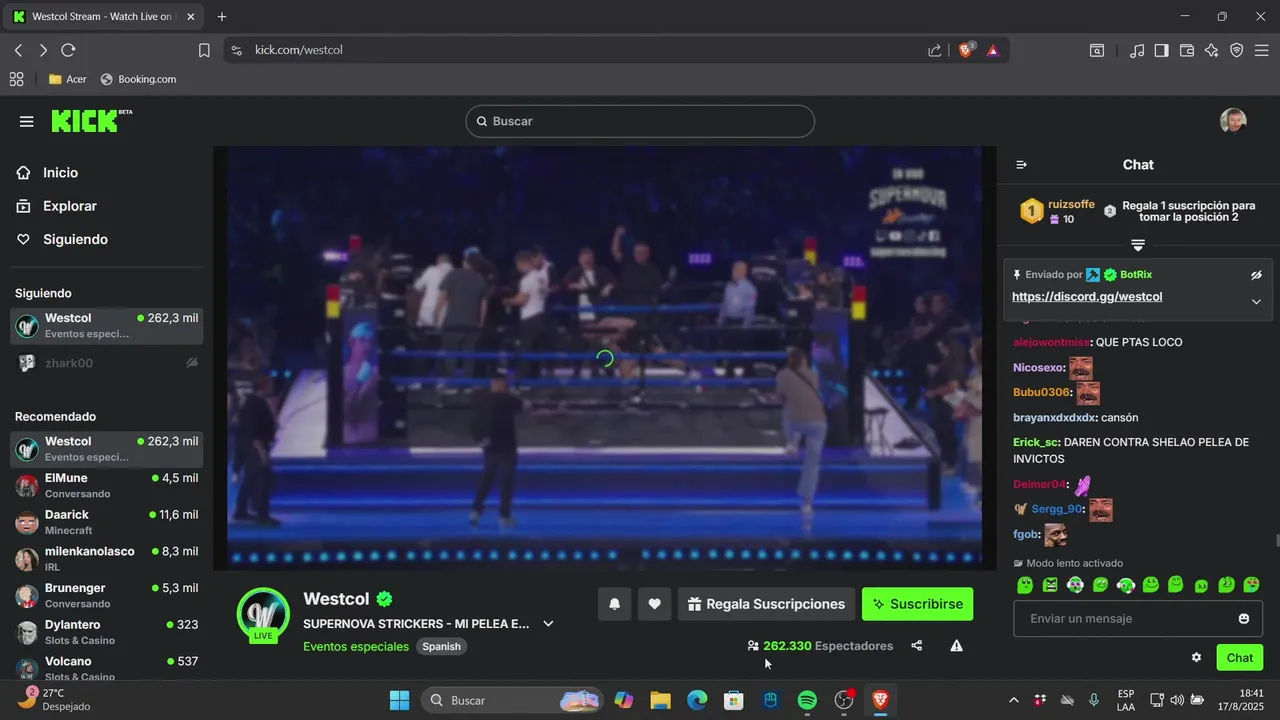Click the Spanish language tag
This screenshot has width=1280, height=720.
pyautogui.click(x=441, y=647)
